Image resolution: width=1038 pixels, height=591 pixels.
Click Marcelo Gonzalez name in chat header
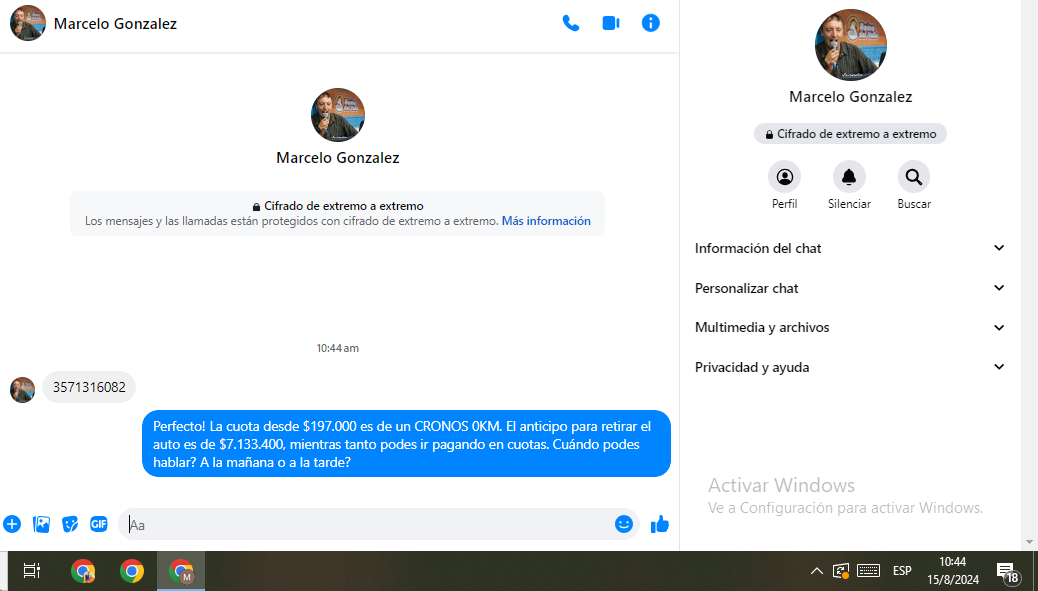115,23
